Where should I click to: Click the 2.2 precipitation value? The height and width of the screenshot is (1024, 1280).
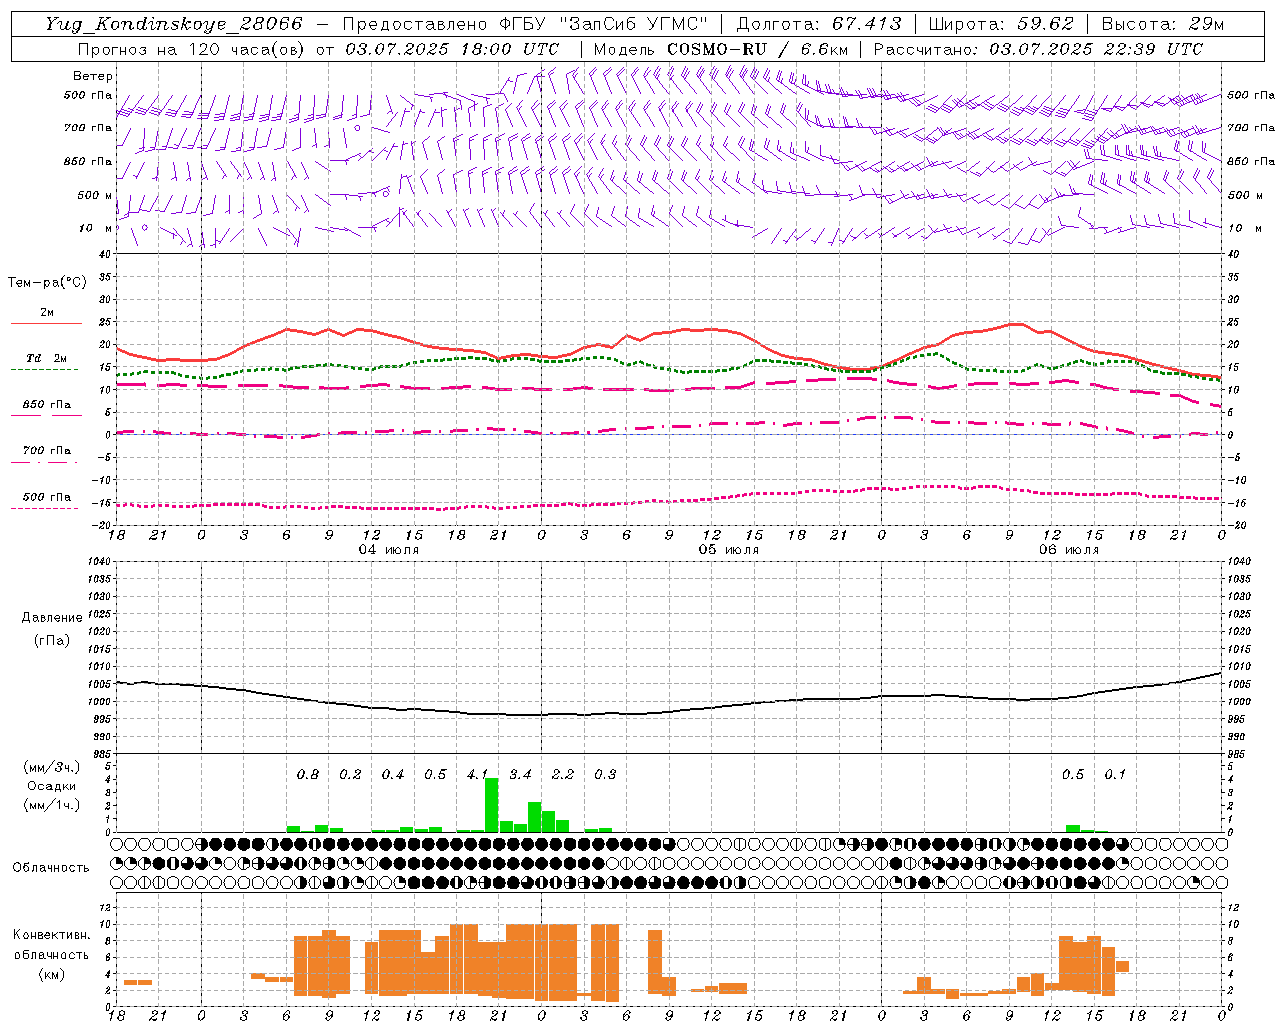point(563,774)
